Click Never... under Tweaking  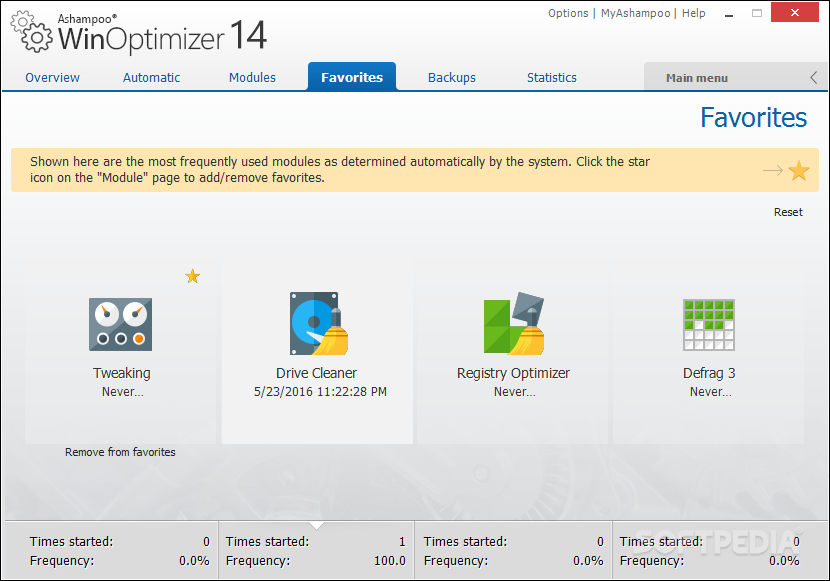123,392
